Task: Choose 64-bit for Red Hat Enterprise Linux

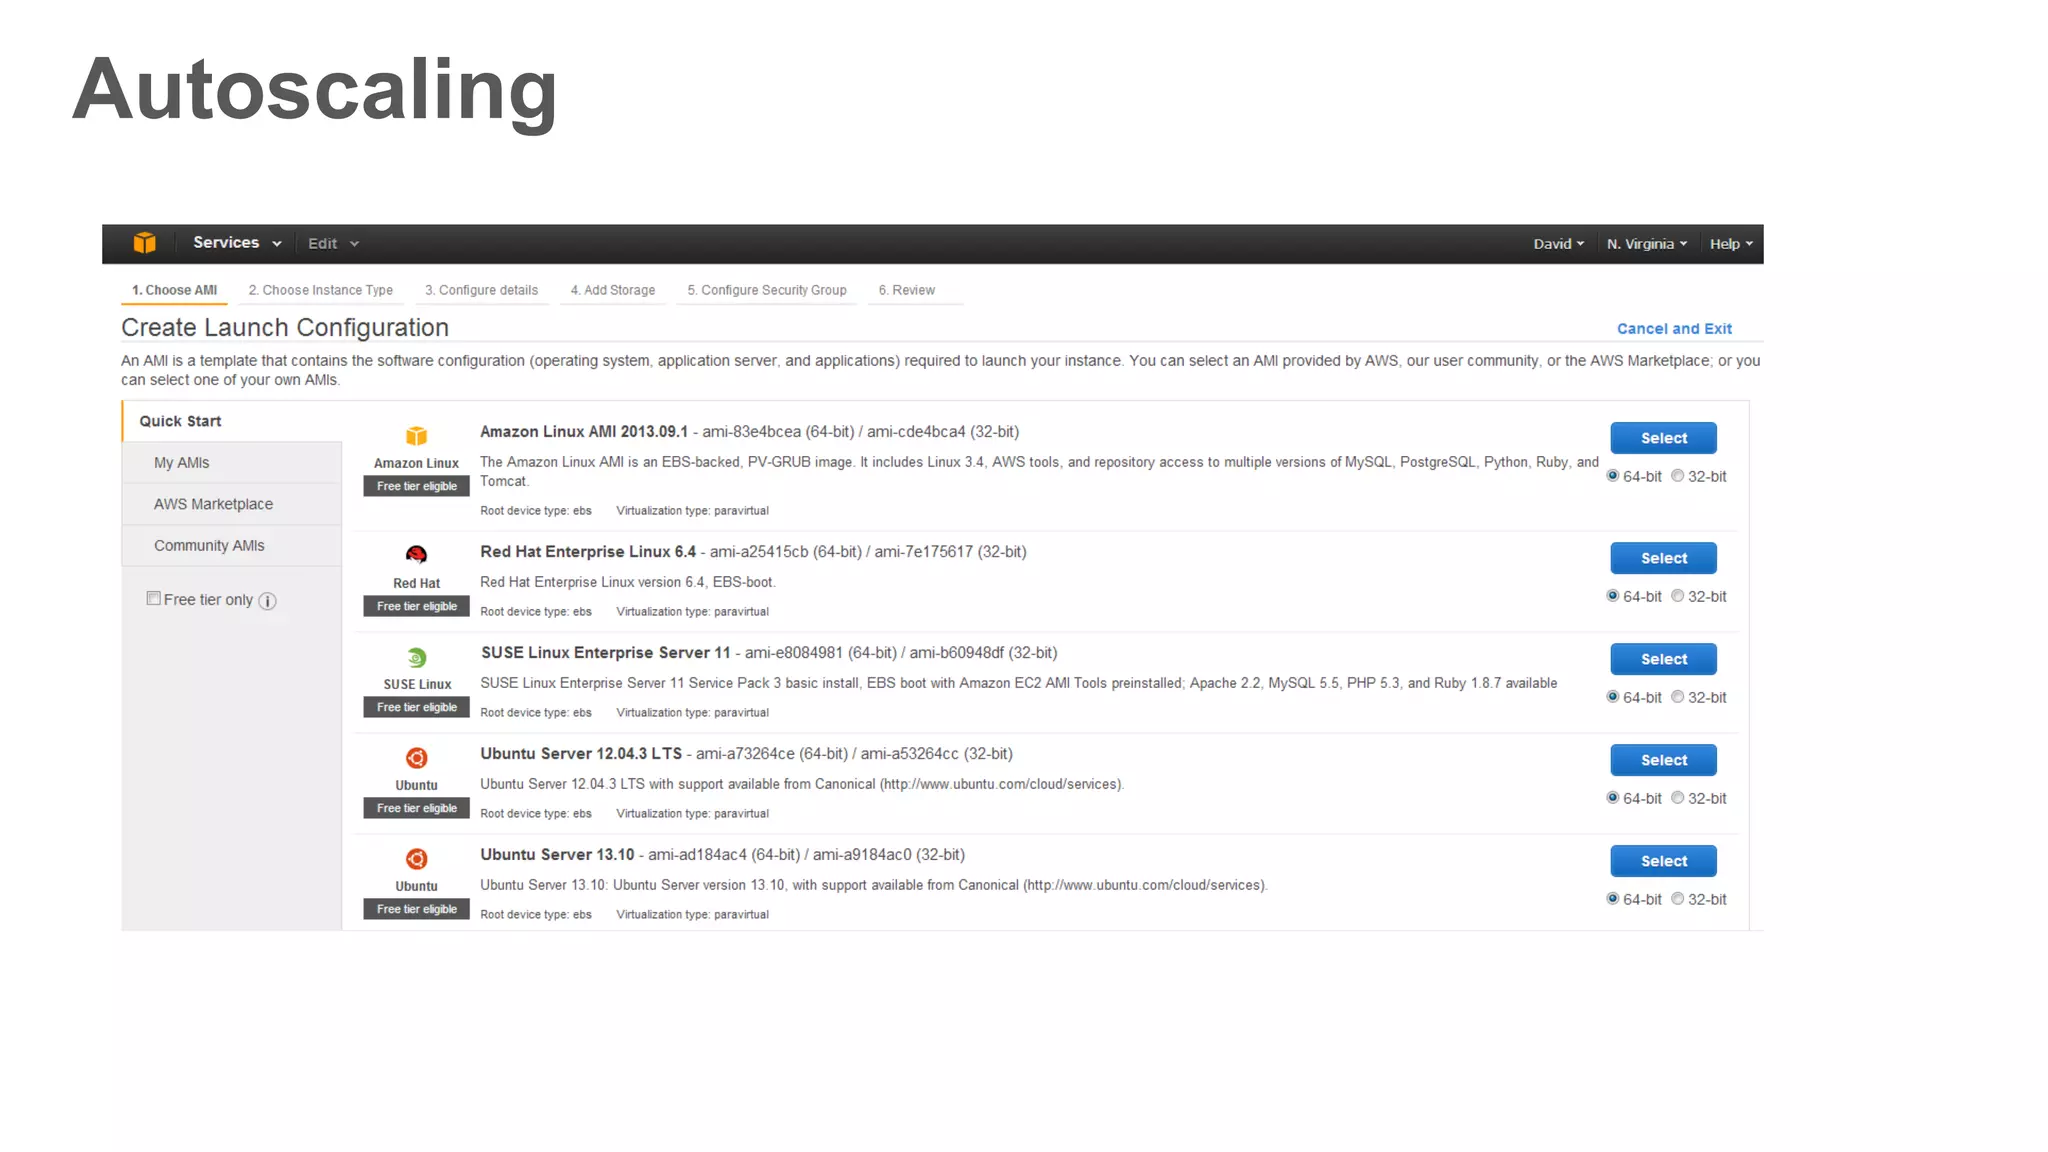Action: click(x=1613, y=596)
